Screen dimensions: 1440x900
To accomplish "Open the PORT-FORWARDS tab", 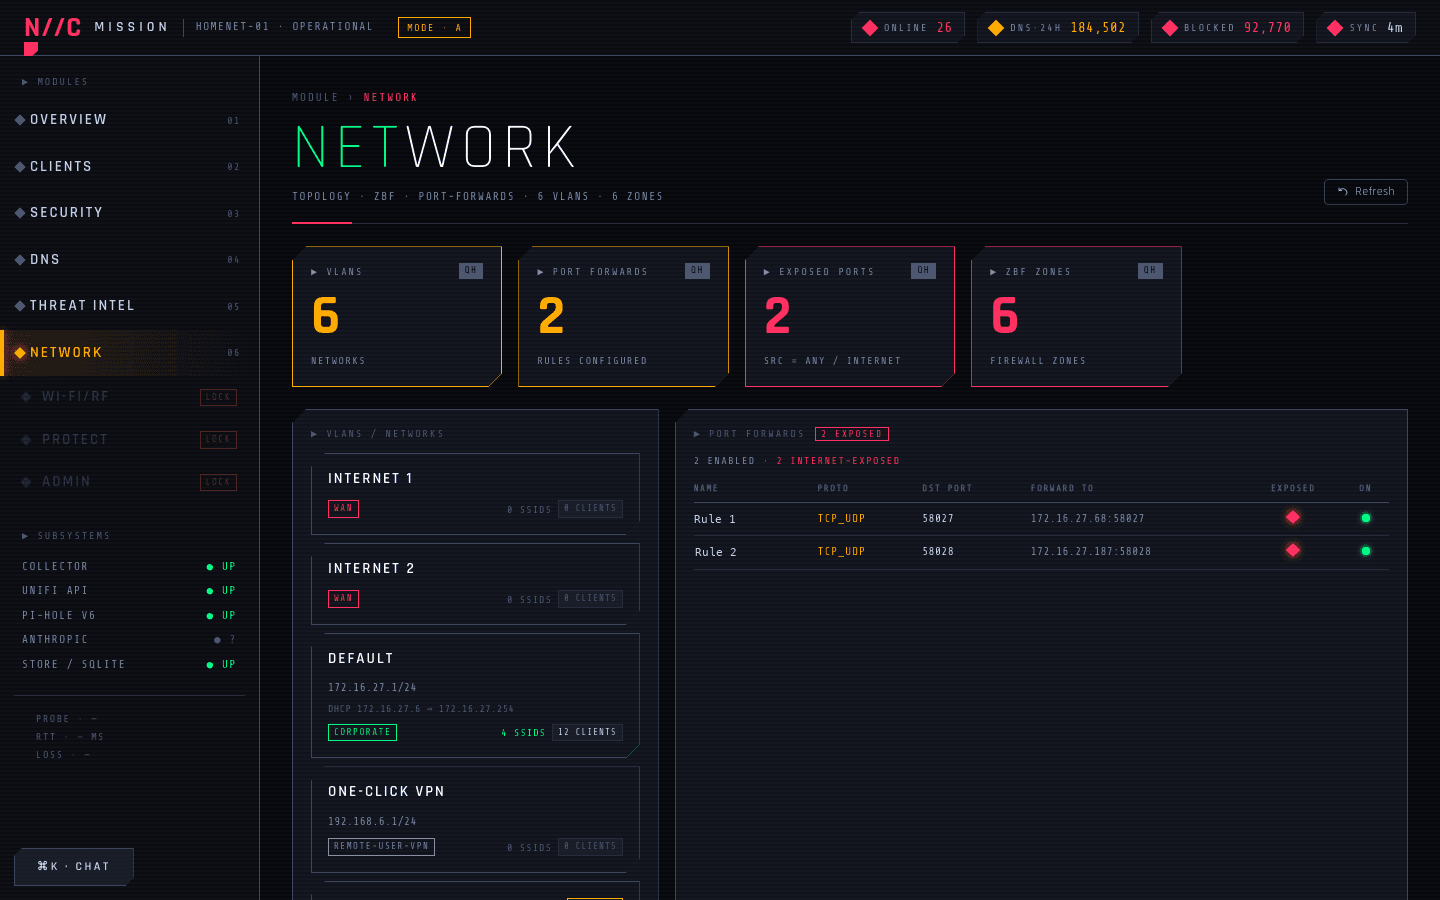I will click(466, 197).
